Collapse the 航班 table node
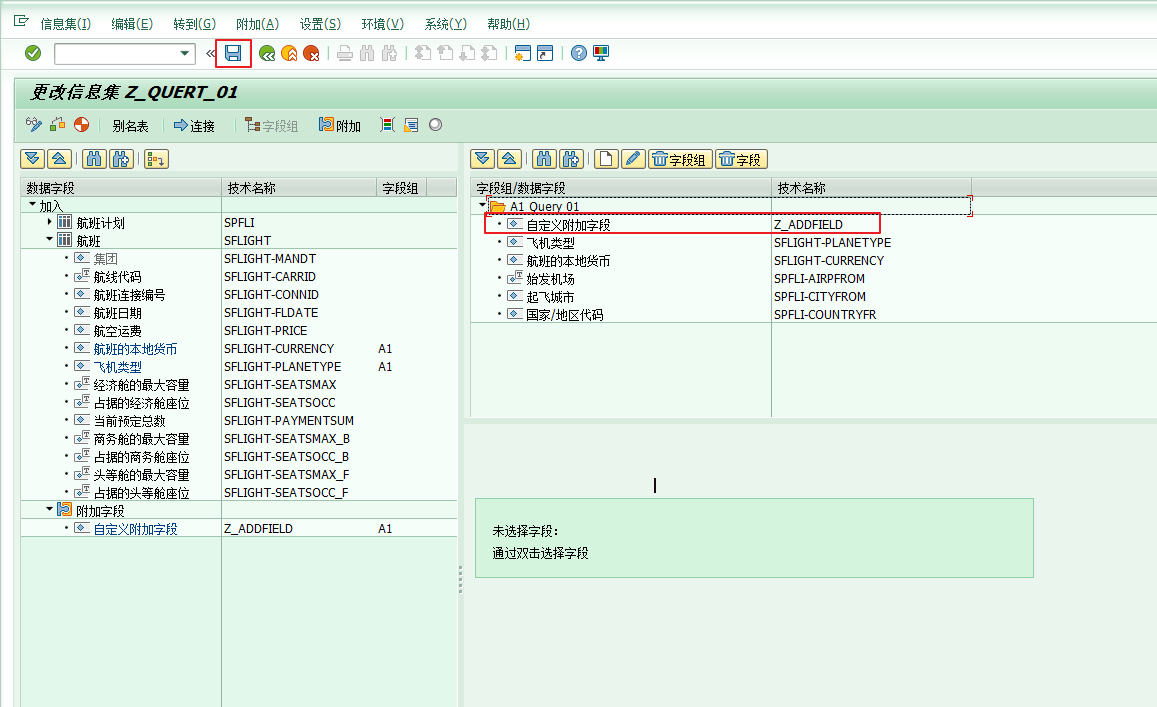This screenshot has height=707, width=1157. pyautogui.click(x=50, y=240)
